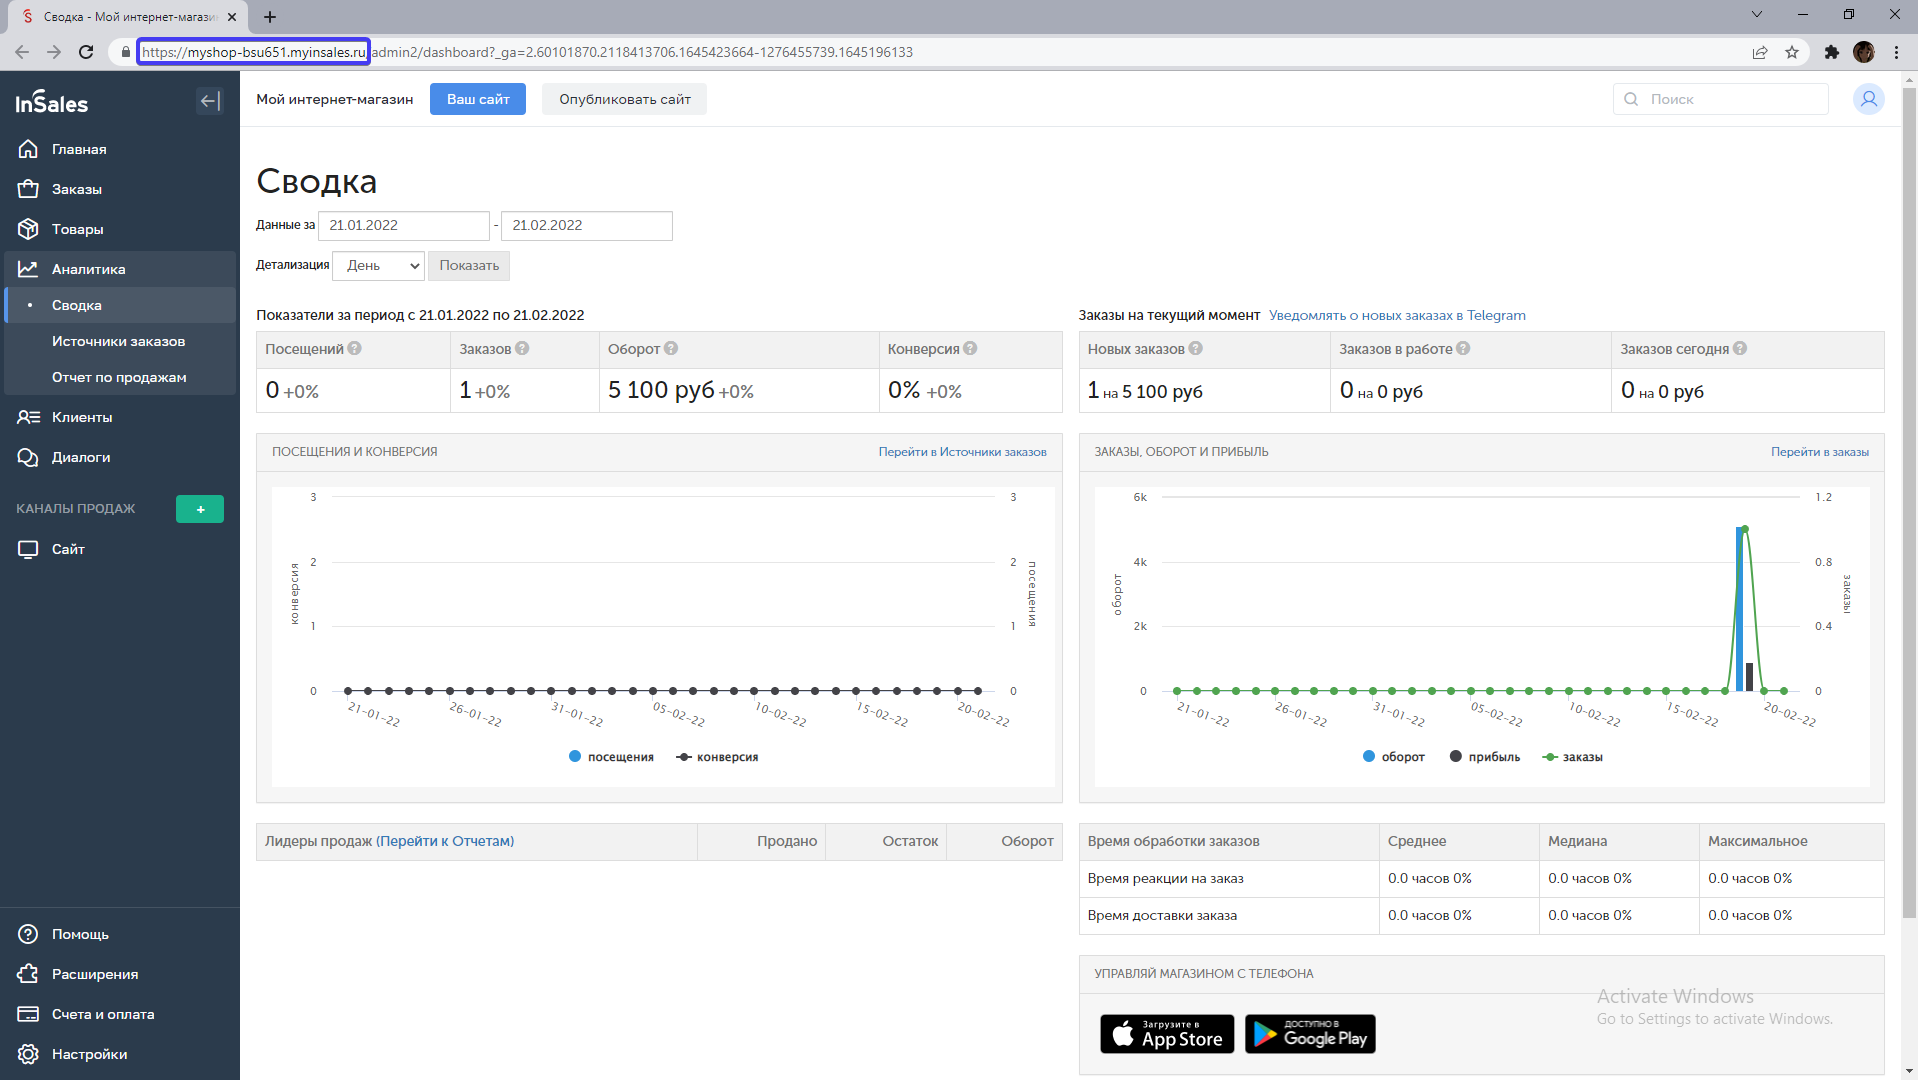Viewport: 1918px width, 1080px height.
Task: Open Заказы shopping bag icon
Action: click(x=28, y=189)
